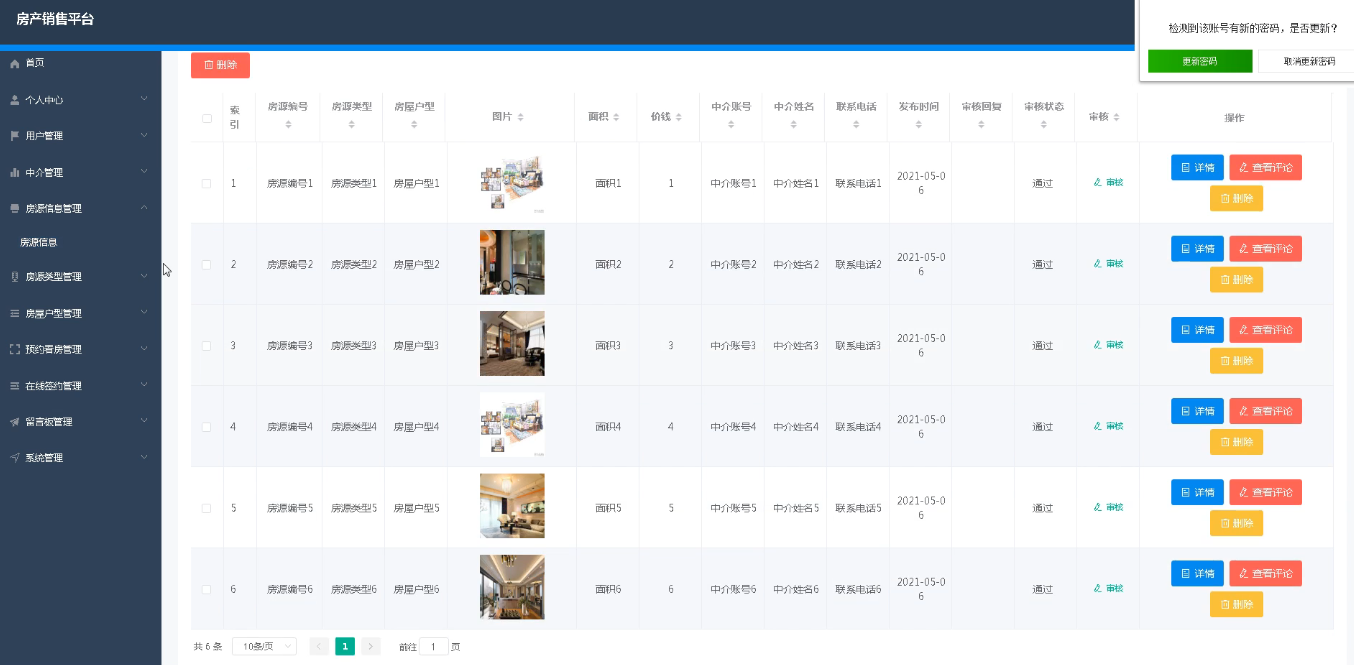Collapse the 房源信息管理 menu chevron
This screenshot has width=1354, height=665.
point(144,208)
